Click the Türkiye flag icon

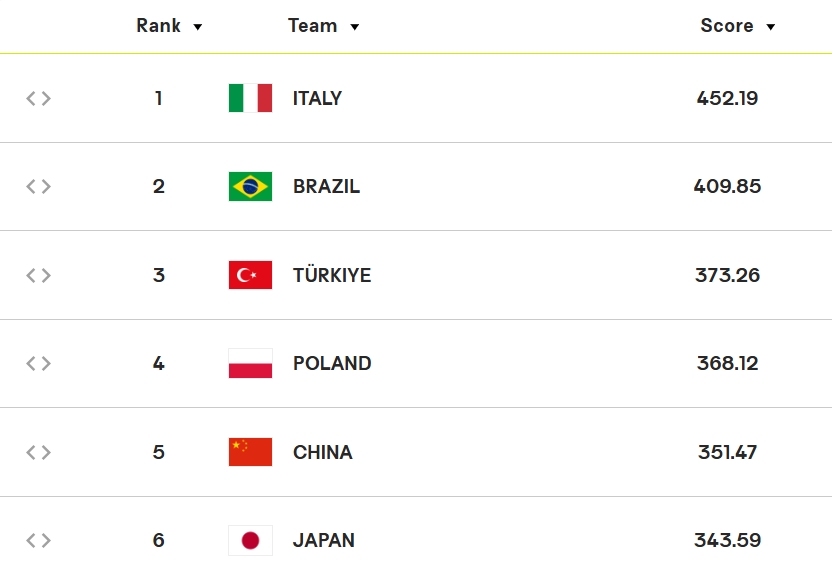[x=250, y=275]
